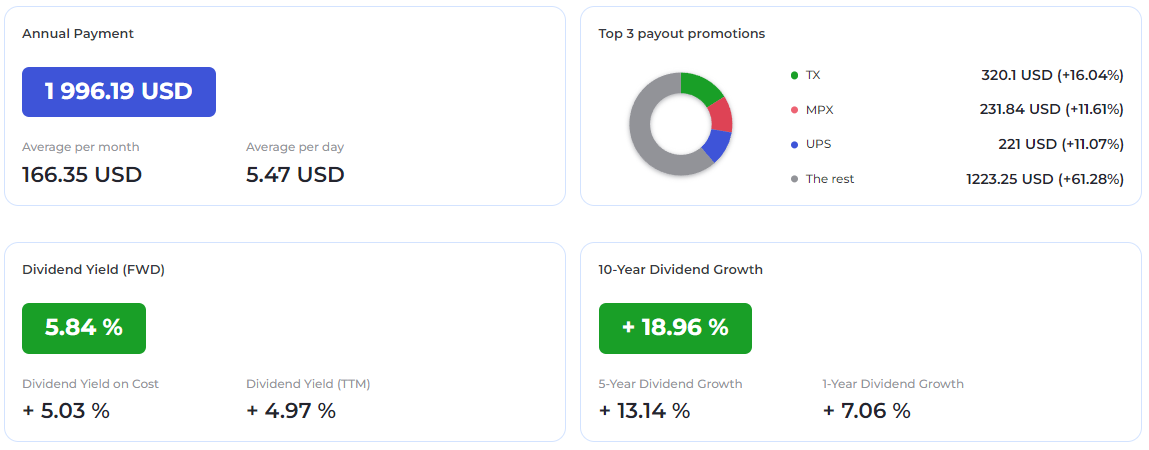The width and height of the screenshot is (1149, 450).
Task: Click the + 18.96 % dividend growth badge
Action: click(675, 328)
